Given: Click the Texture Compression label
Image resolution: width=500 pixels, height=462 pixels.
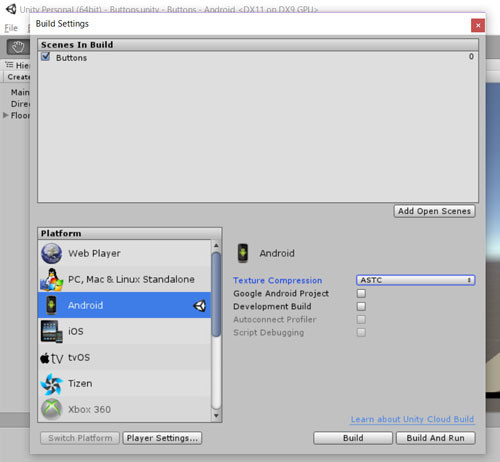Looking at the screenshot, I should coord(278,280).
